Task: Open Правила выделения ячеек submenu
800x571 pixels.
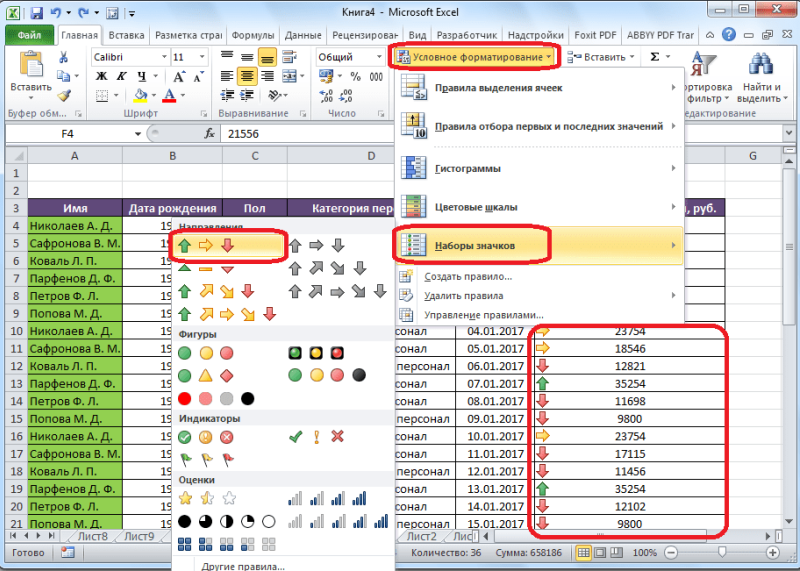Action: [539, 88]
